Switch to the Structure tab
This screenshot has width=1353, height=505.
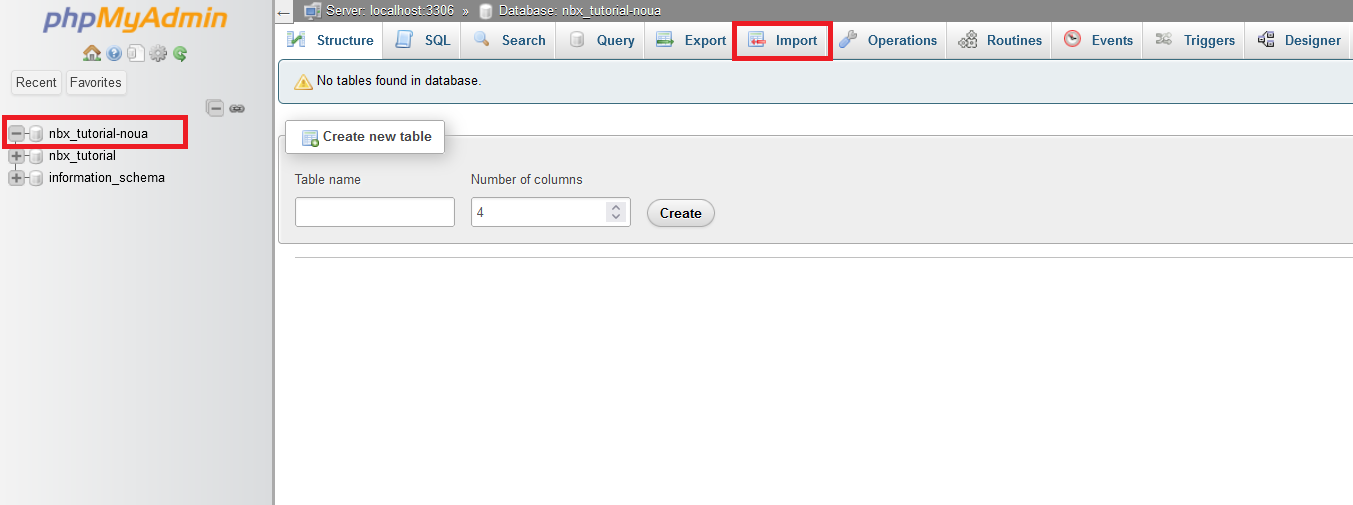pos(330,41)
